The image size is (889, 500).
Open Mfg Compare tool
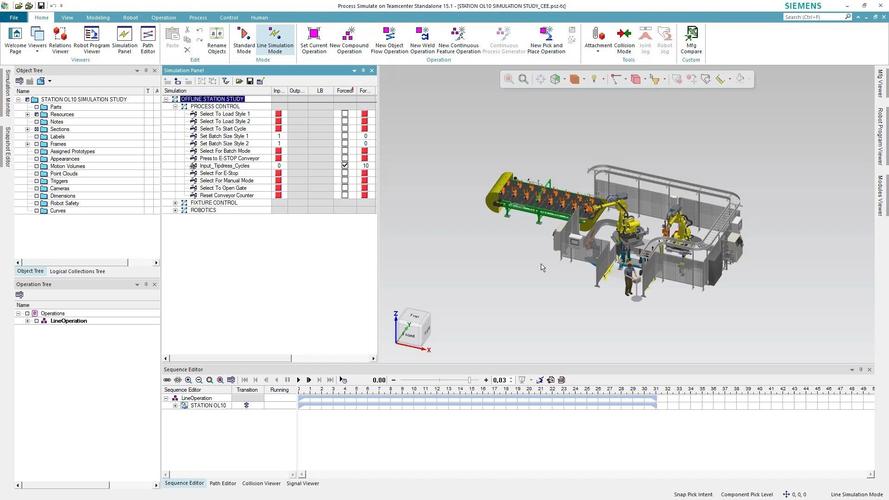(691, 40)
